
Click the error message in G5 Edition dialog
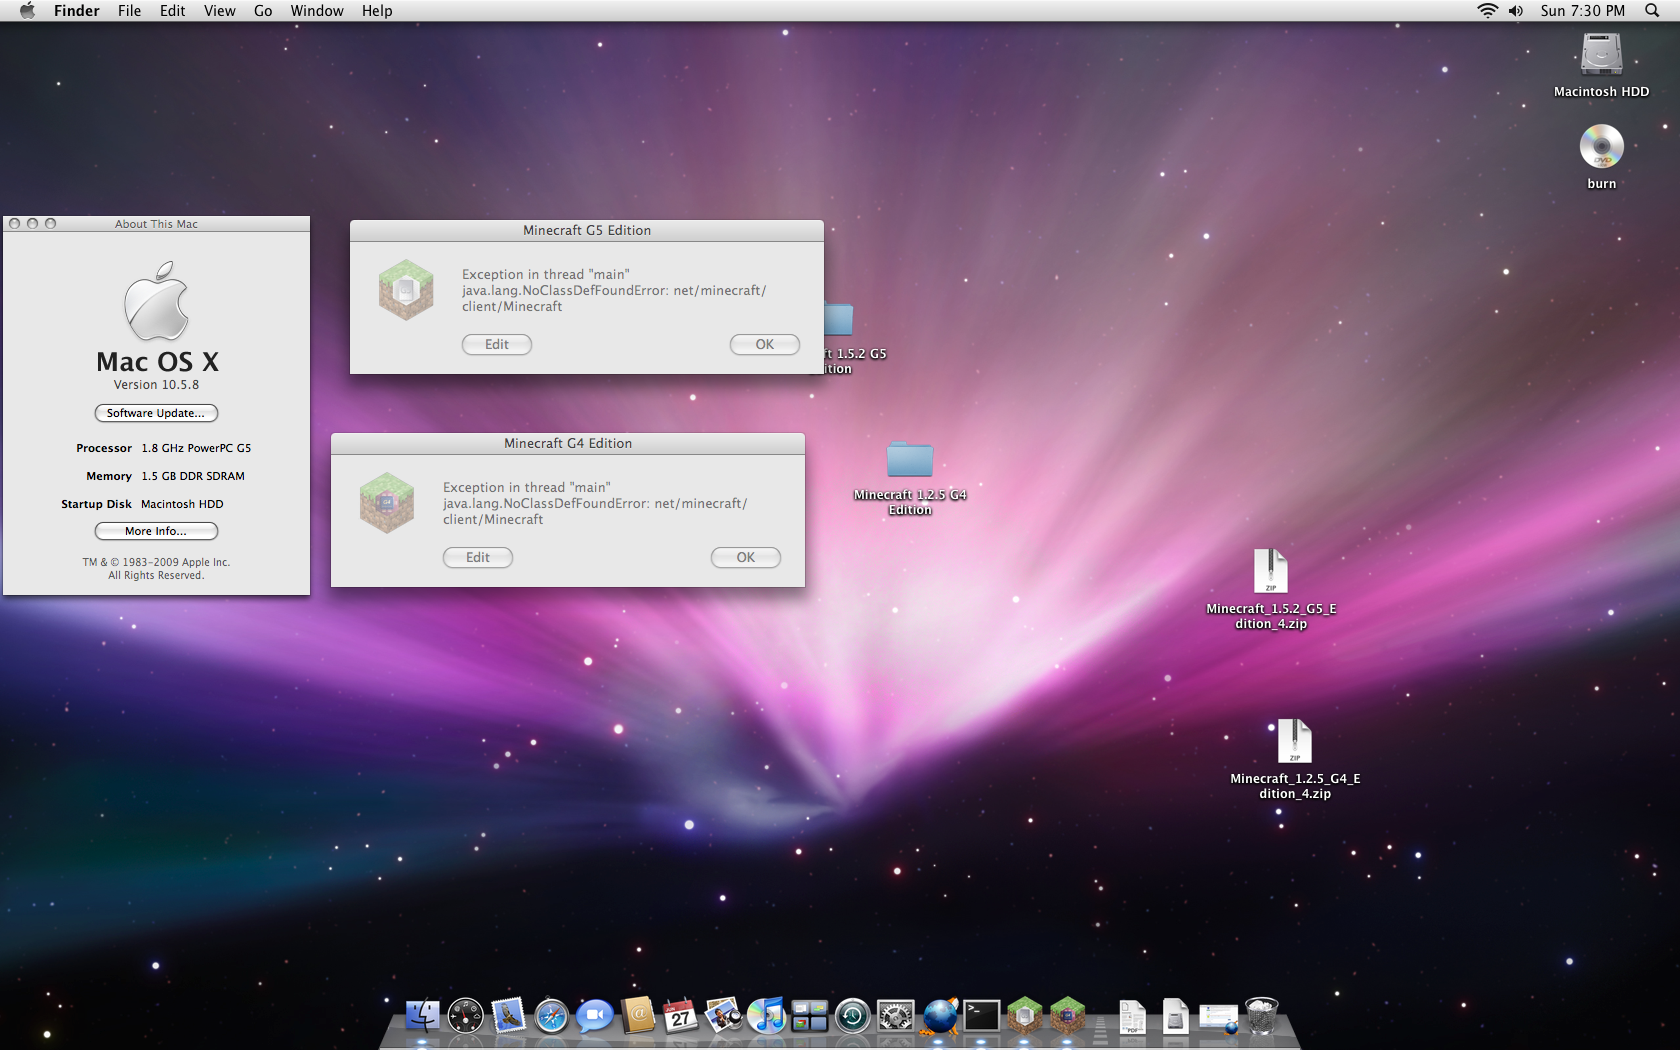[x=614, y=290]
